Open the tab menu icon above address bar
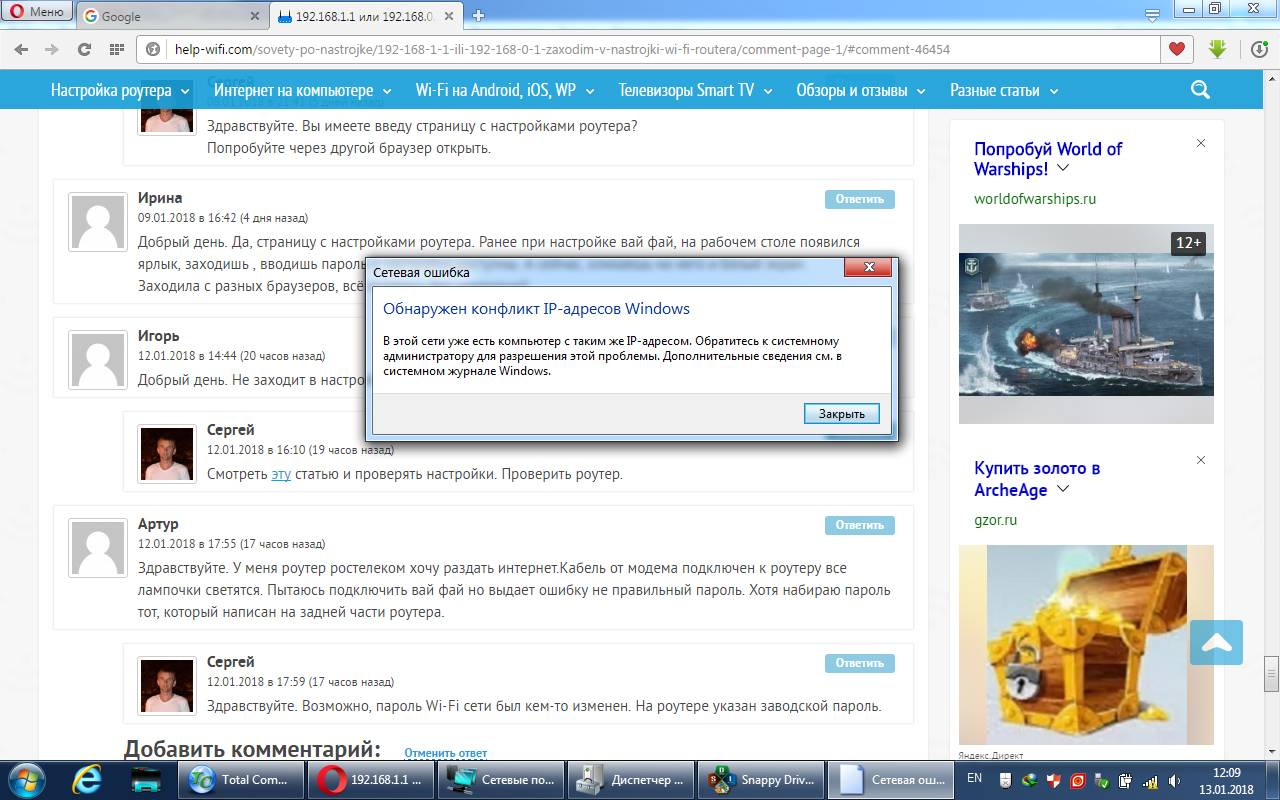The image size is (1280, 800). point(1153,15)
